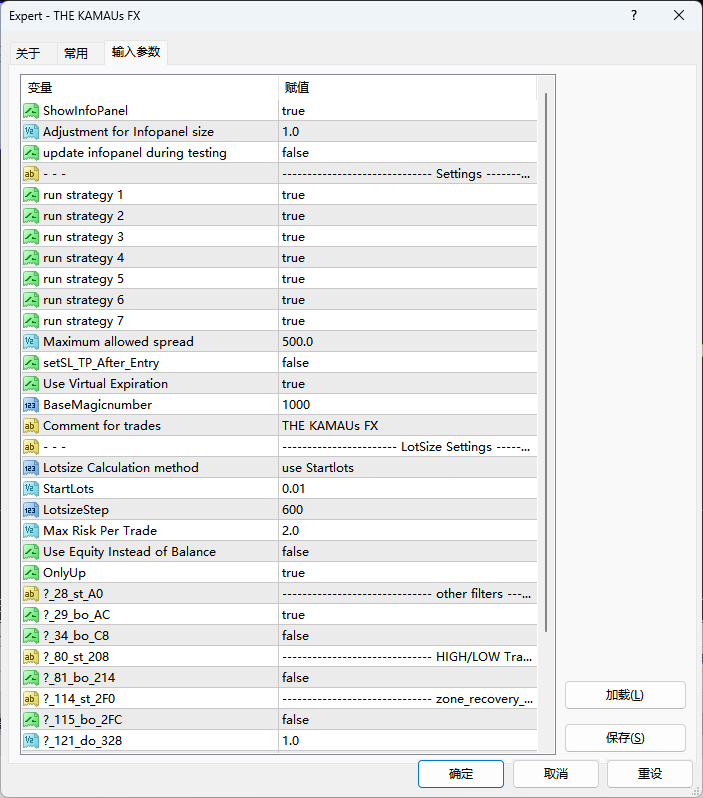Click the OnlyUp boolean type icon
703x798 pixels.
click(31, 573)
